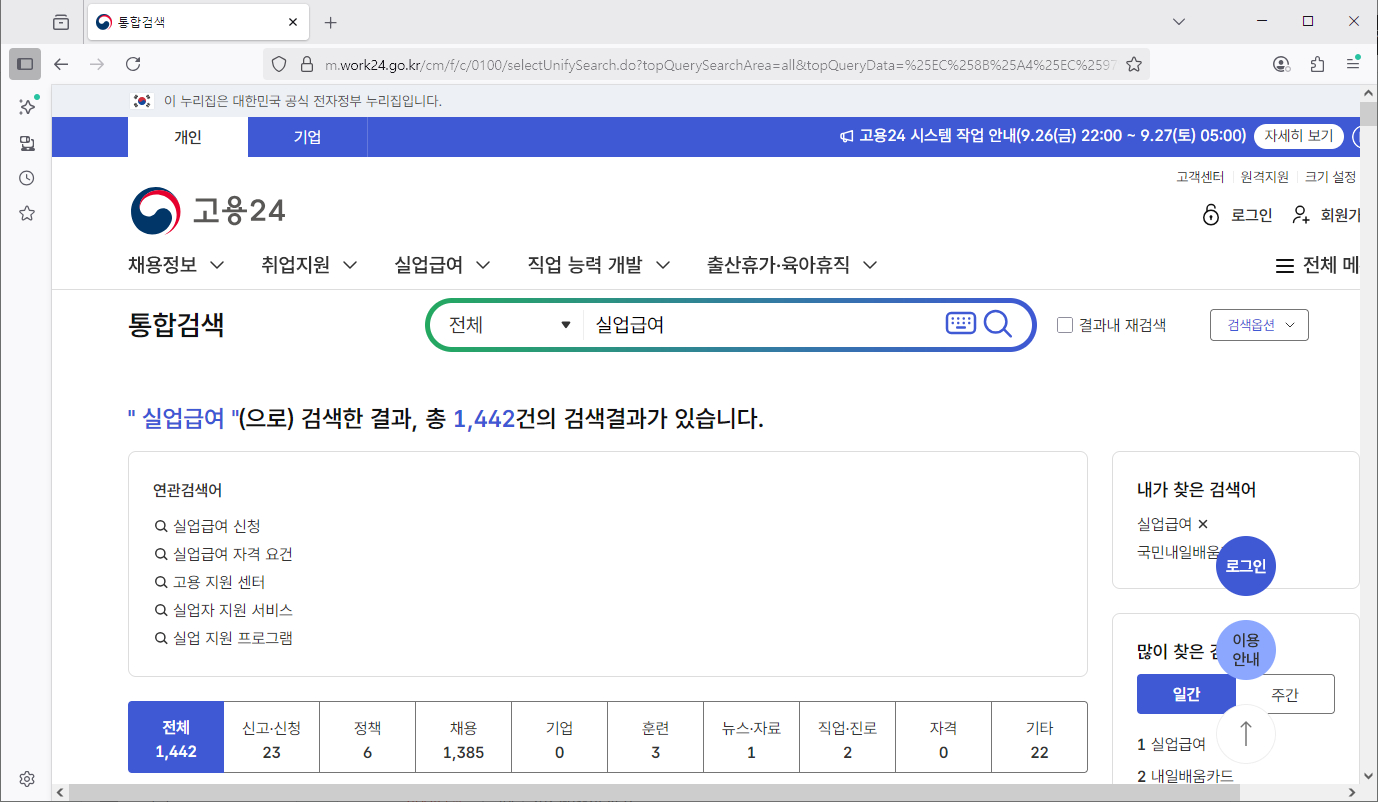Open the 전체 메뉴 hamburger menu
The image size is (1378, 802).
coord(1285,265)
